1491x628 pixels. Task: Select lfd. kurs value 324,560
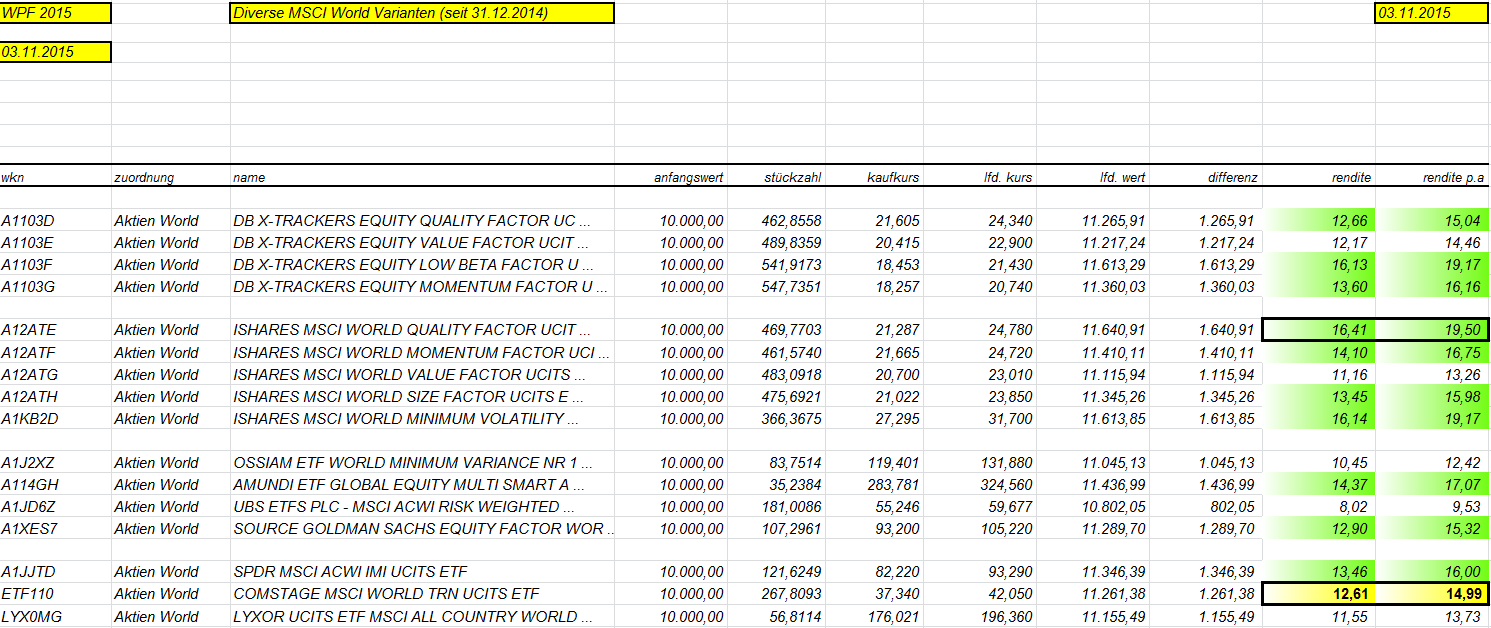(x=979, y=484)
